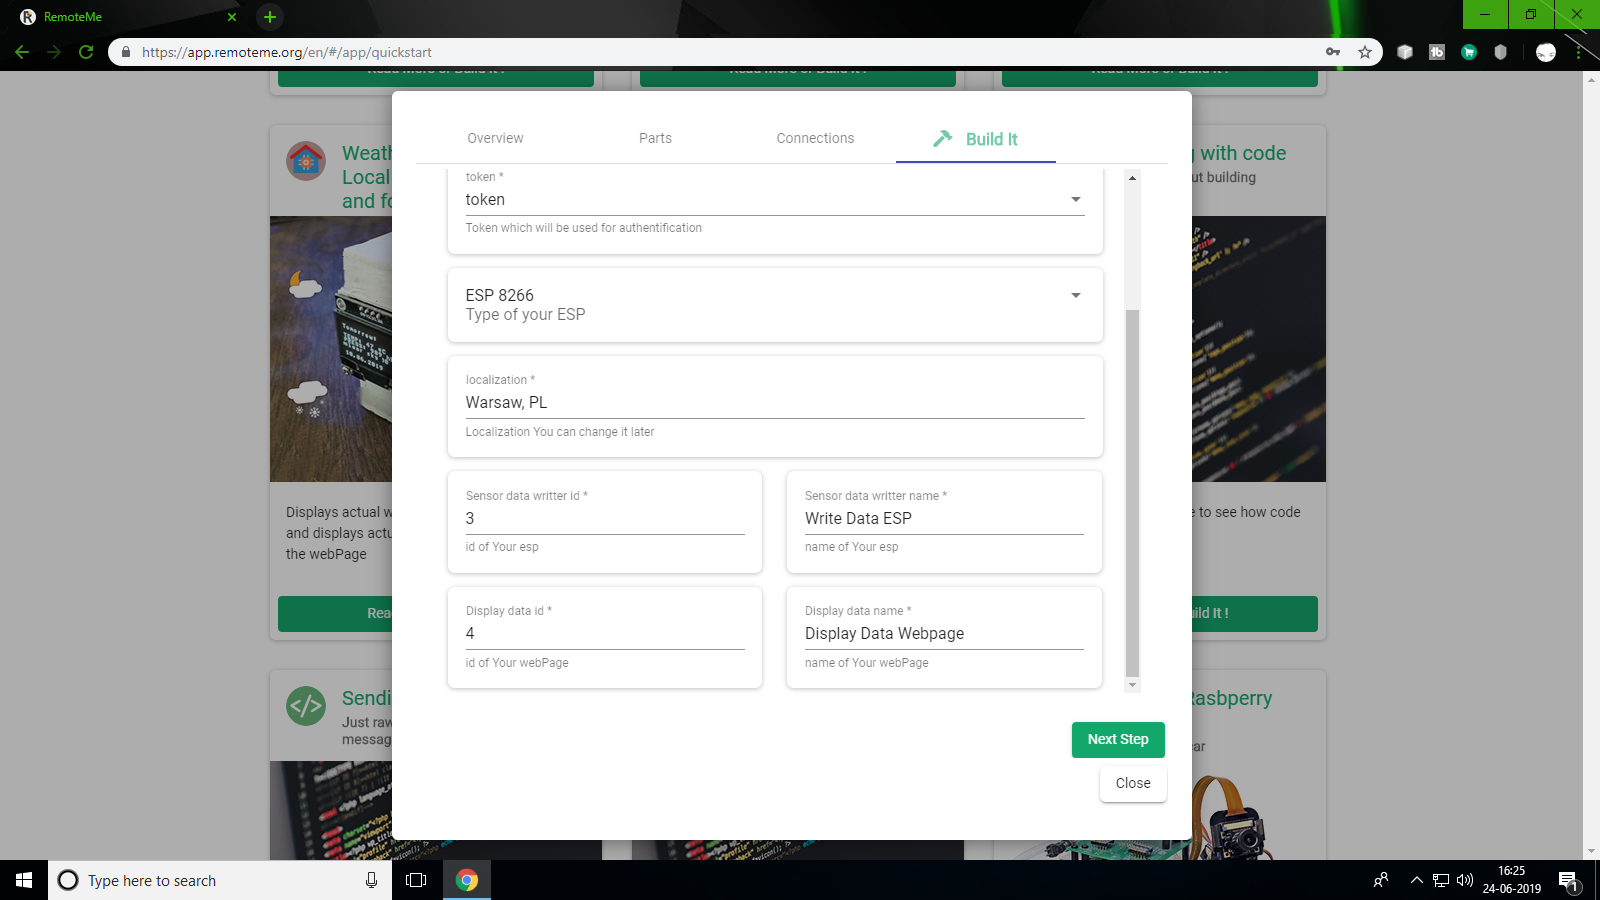Switch to the Connections tab

pos(815,138)
